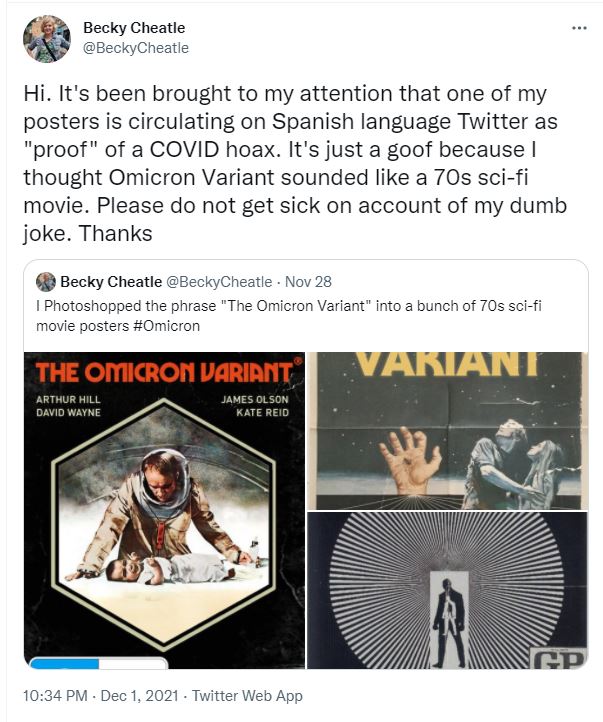603x722 pixels.
Task: Click the Becky Cheatle name in quoted tweet
Action: tap(111, 282)
